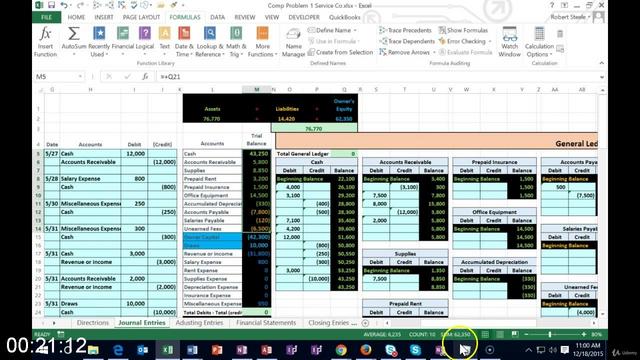Click the zoom slider handle

pos(550,334)
